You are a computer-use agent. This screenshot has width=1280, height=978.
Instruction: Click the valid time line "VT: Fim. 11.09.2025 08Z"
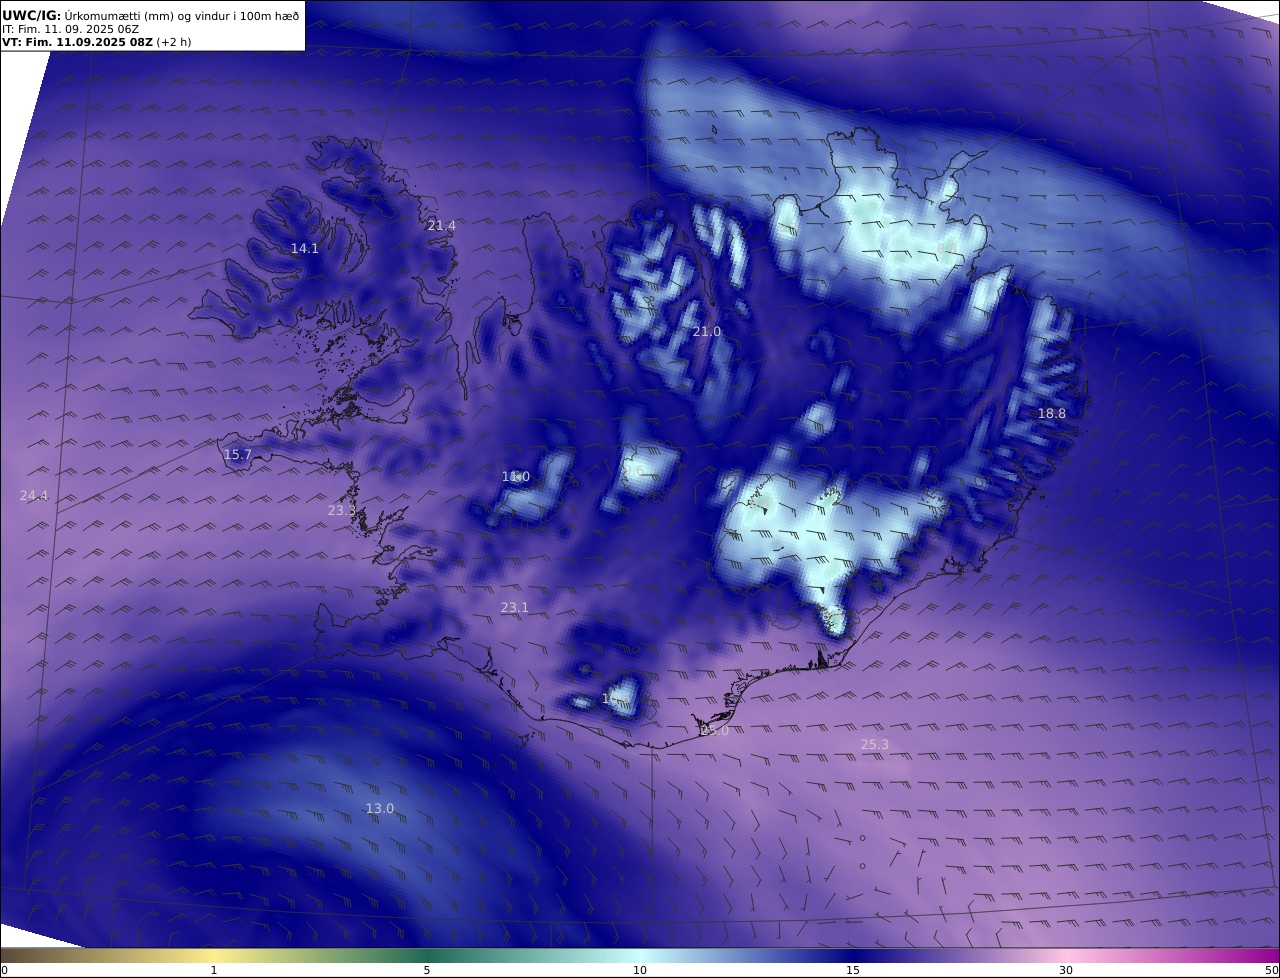77,43
